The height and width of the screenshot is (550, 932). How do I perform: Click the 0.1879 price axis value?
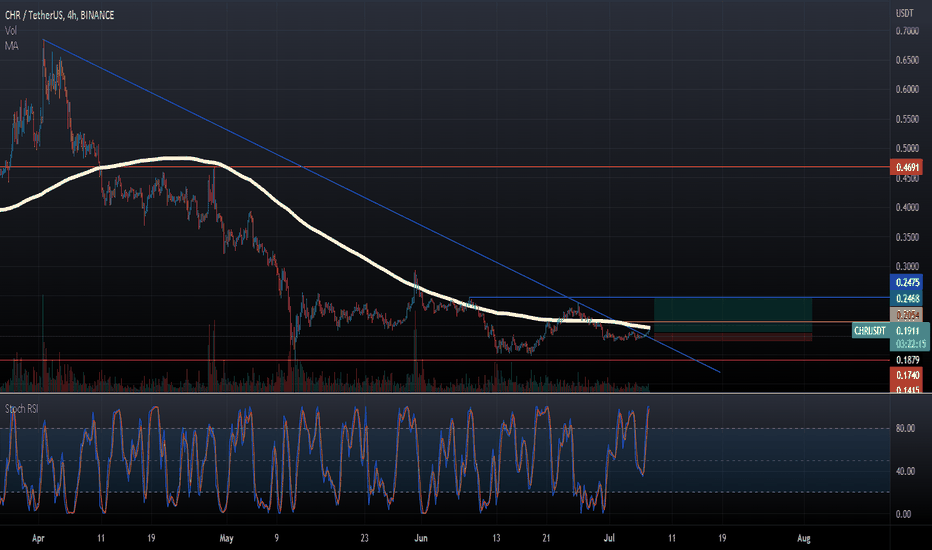tap(907, 360)
